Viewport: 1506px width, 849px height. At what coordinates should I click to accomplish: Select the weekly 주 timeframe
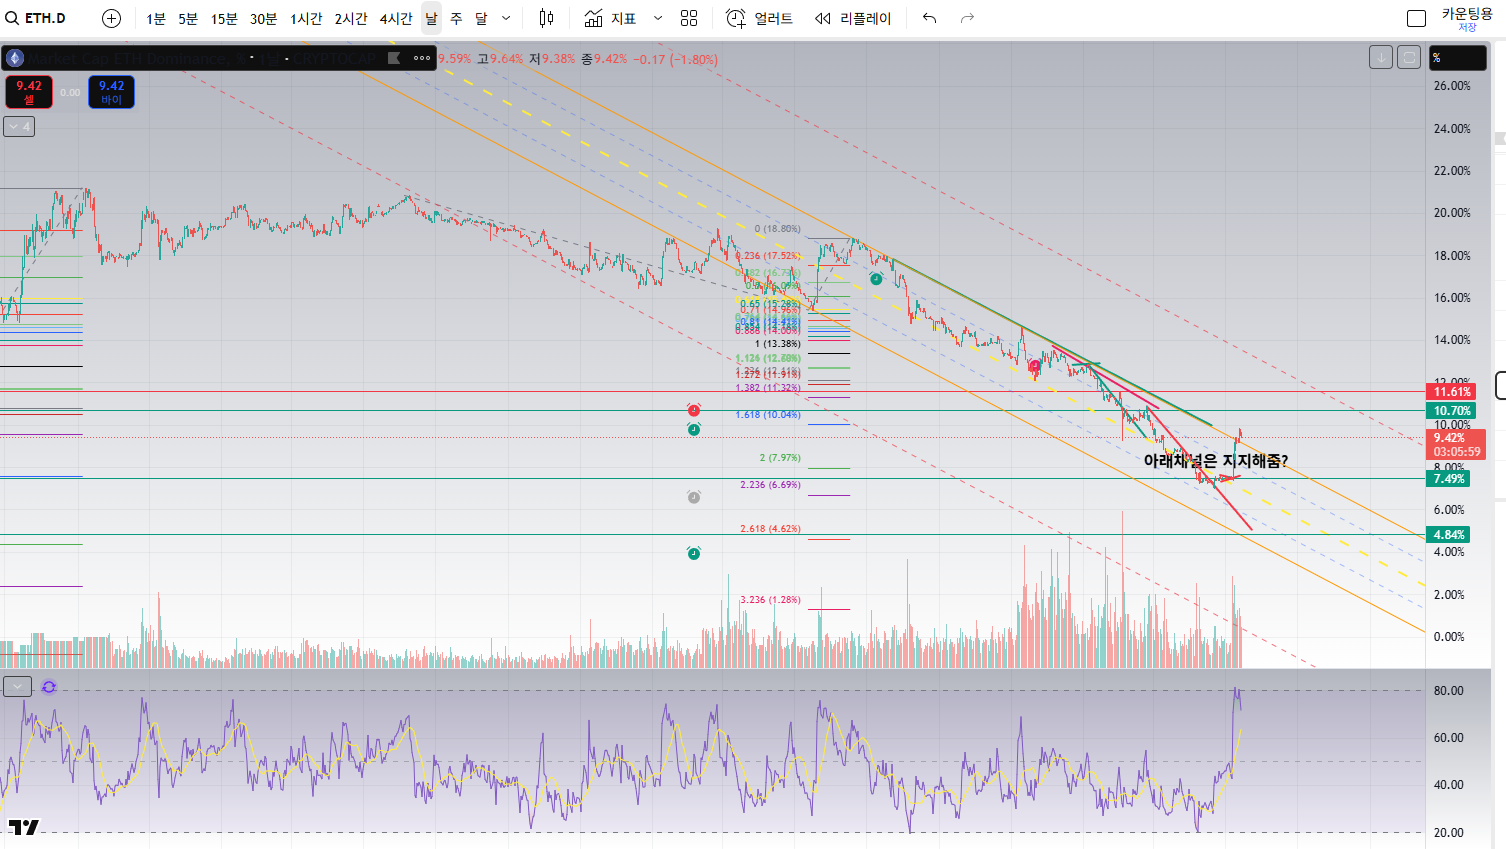[456, 19]
